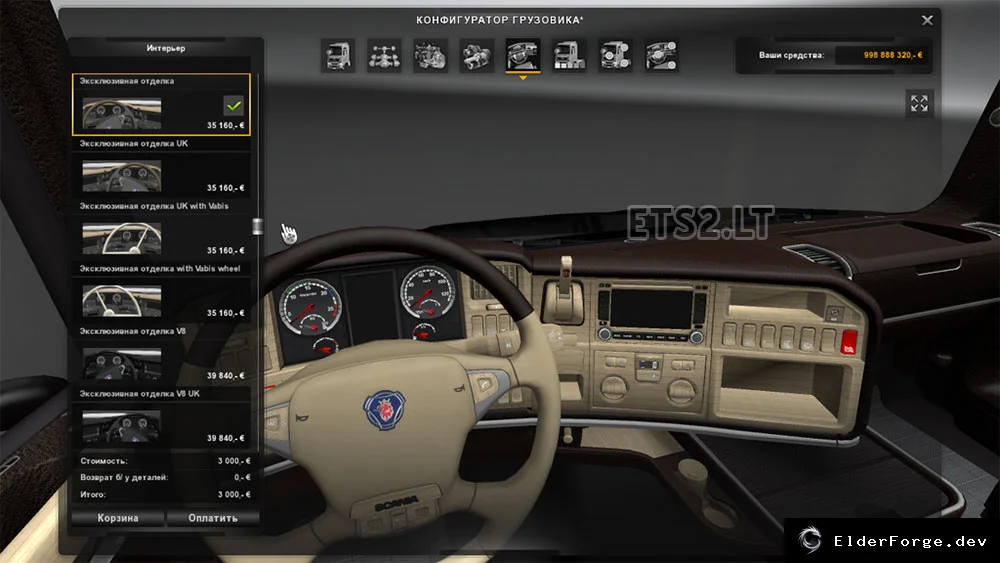Click the green checkmark on Эксклюзивная отделка

click(x=233, y=106)
